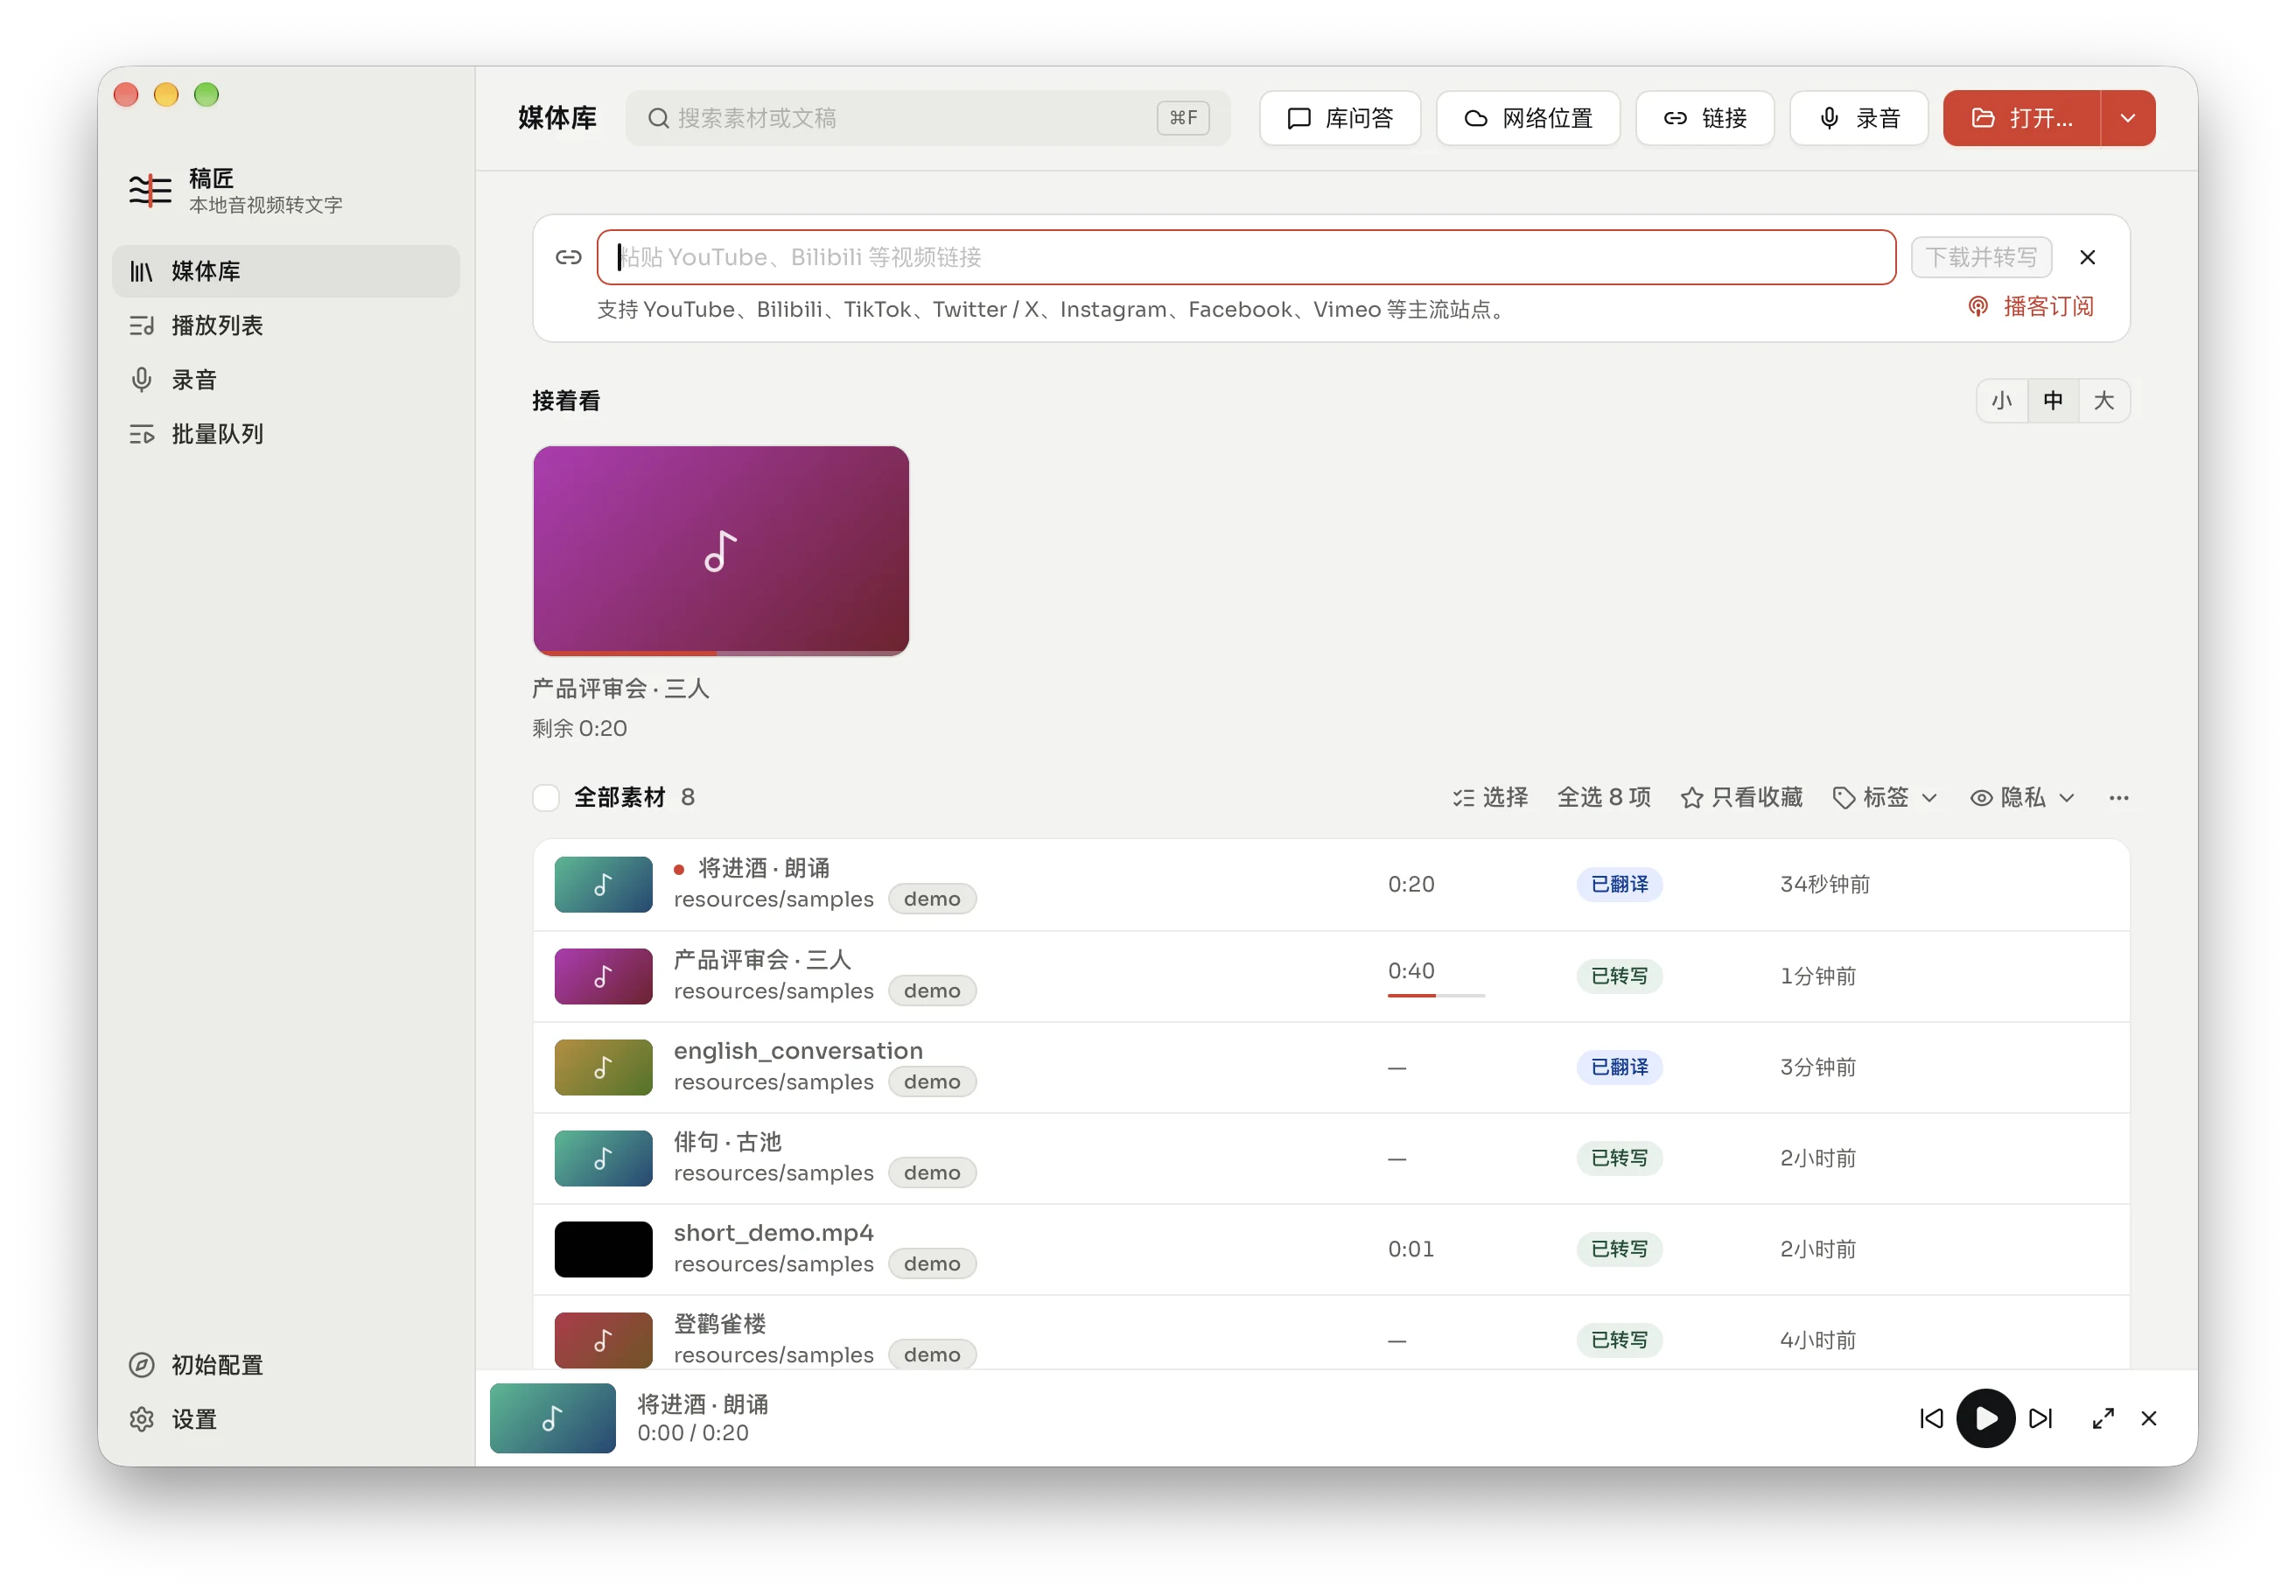Expand the 标签 tag filter dropdown
Image resolution: width=2296 pixels, height=1596 pixels.
[x=1884, y=797]
